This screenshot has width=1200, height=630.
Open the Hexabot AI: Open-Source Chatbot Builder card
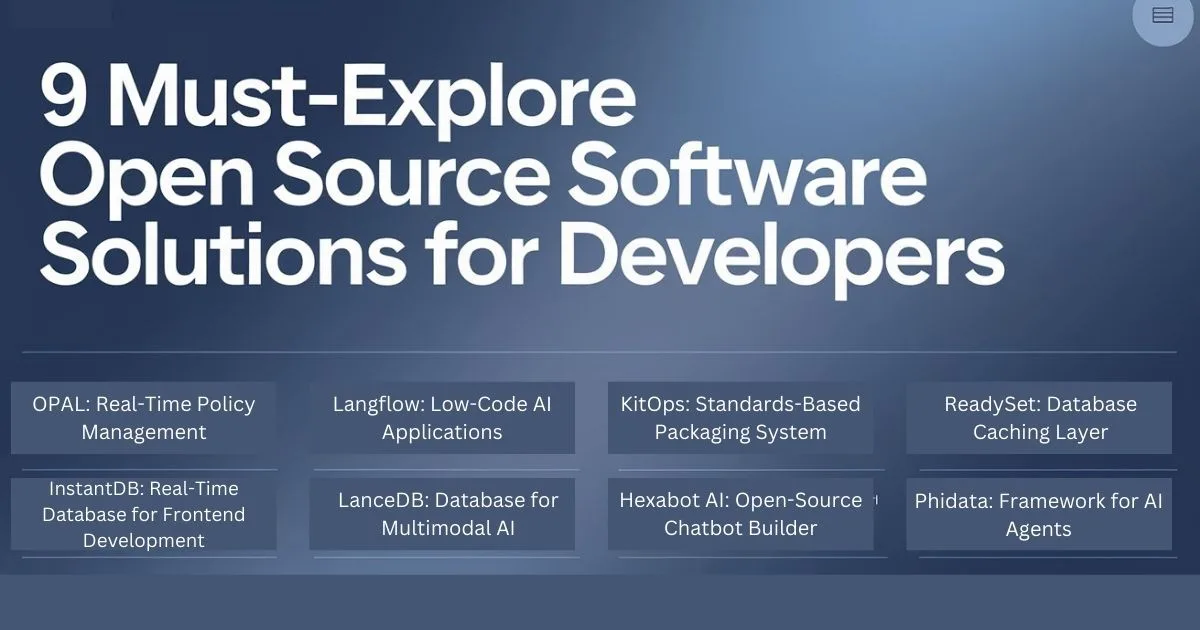click(x=741, y=514)
